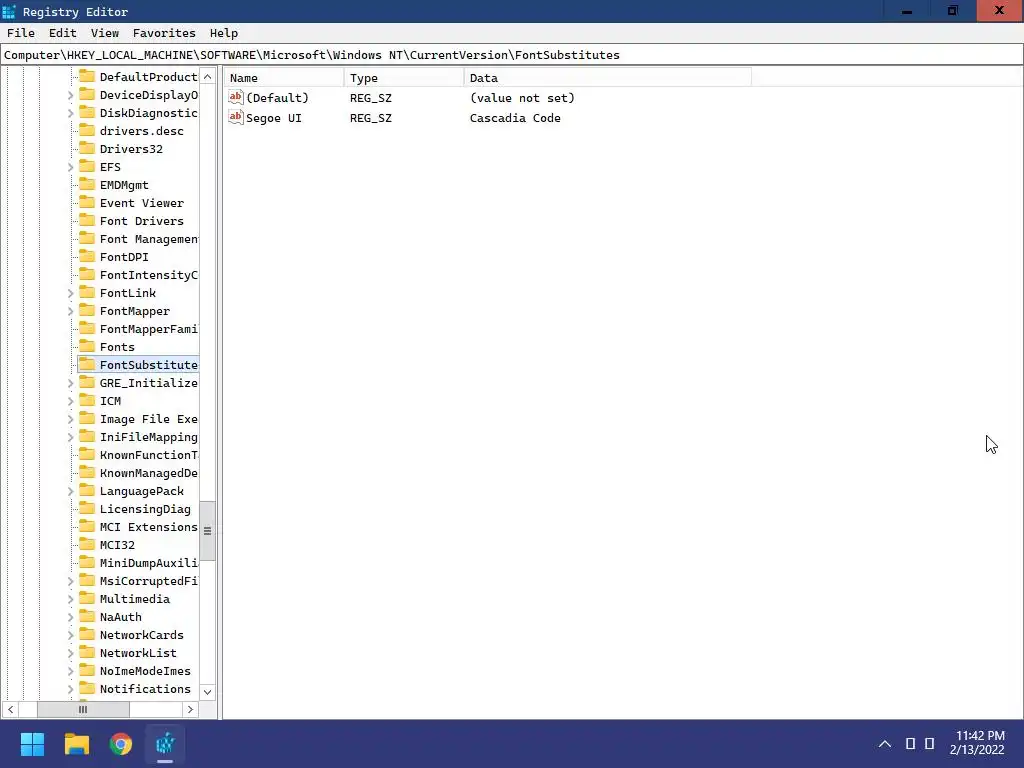This screenshot has width=1024, height=768.
Task: Click the (value not set) data cell
Action: 522,98
